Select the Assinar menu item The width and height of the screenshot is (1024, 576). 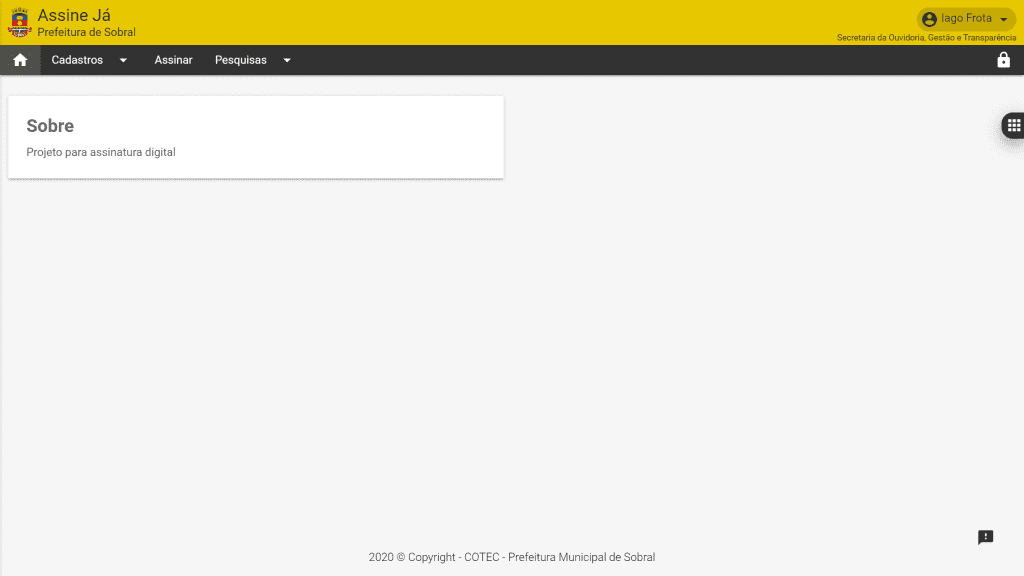click(173, 60)
